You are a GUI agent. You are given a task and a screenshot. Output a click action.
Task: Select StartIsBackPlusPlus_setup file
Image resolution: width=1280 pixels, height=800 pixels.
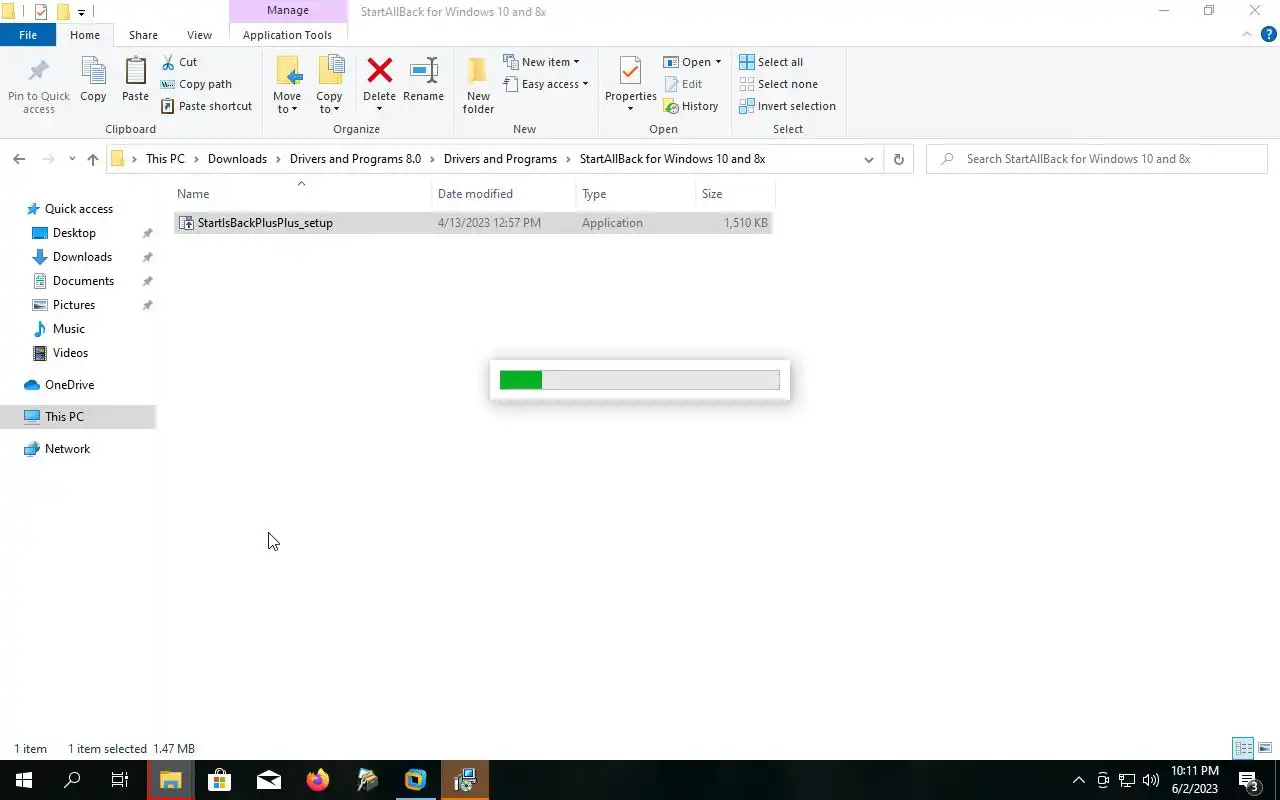[x=472, y=223]
